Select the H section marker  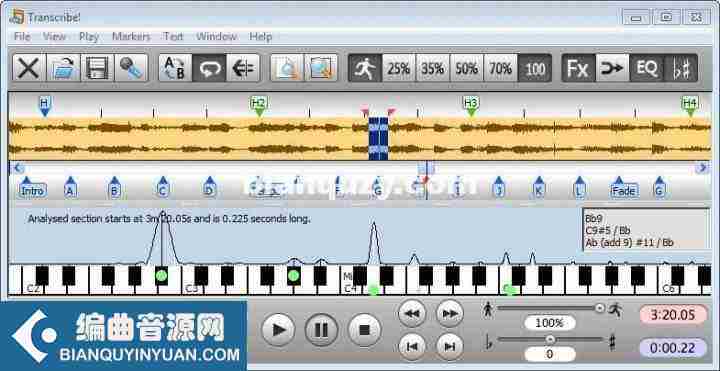click(44, 106)
